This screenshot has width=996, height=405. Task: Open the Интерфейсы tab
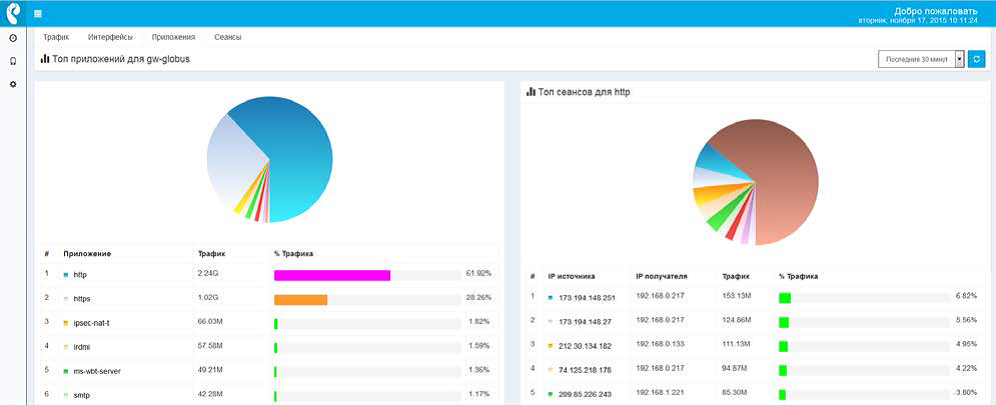(111, 37)
